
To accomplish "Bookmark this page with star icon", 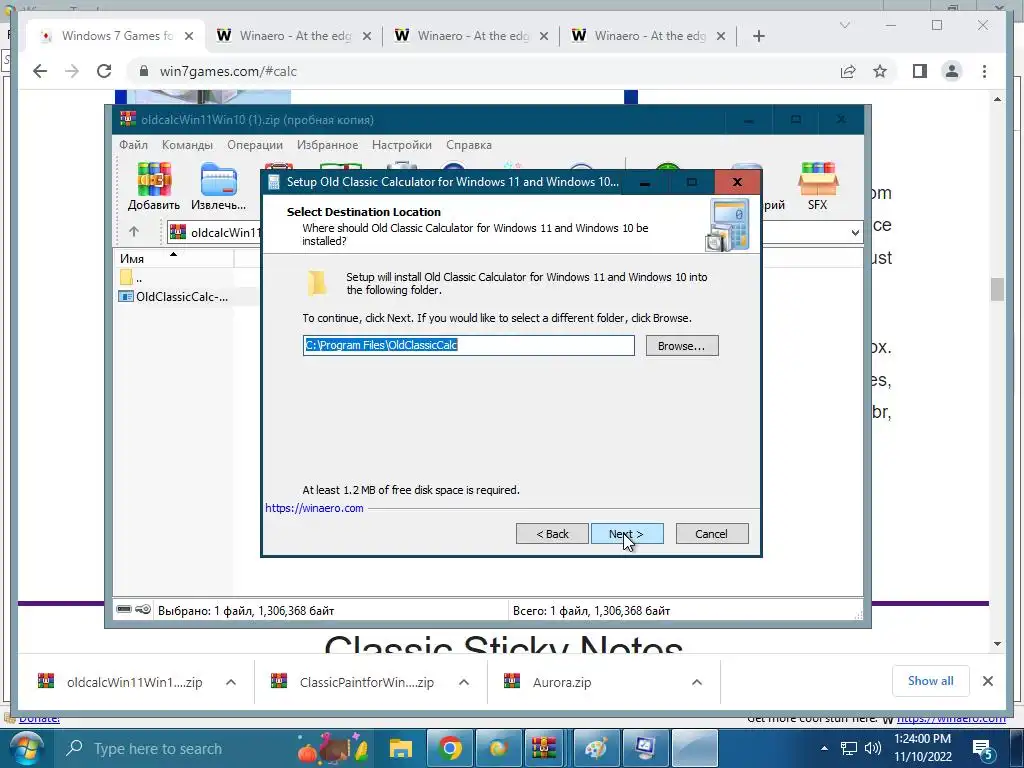I will 880,71.
